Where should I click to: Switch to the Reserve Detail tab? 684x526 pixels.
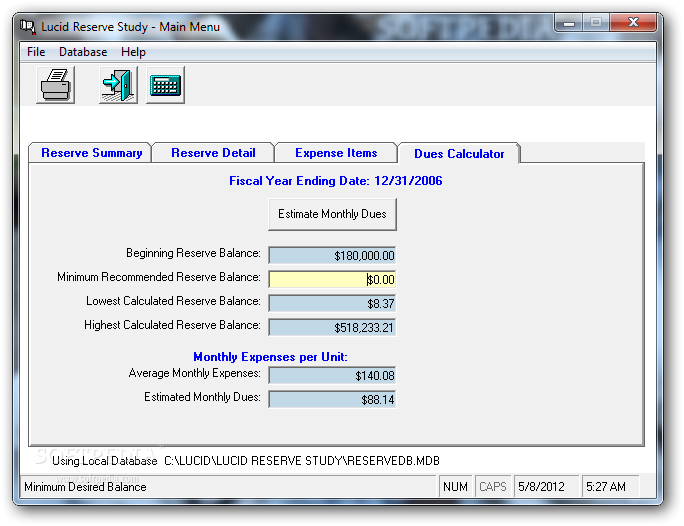(x=213, y=153)
